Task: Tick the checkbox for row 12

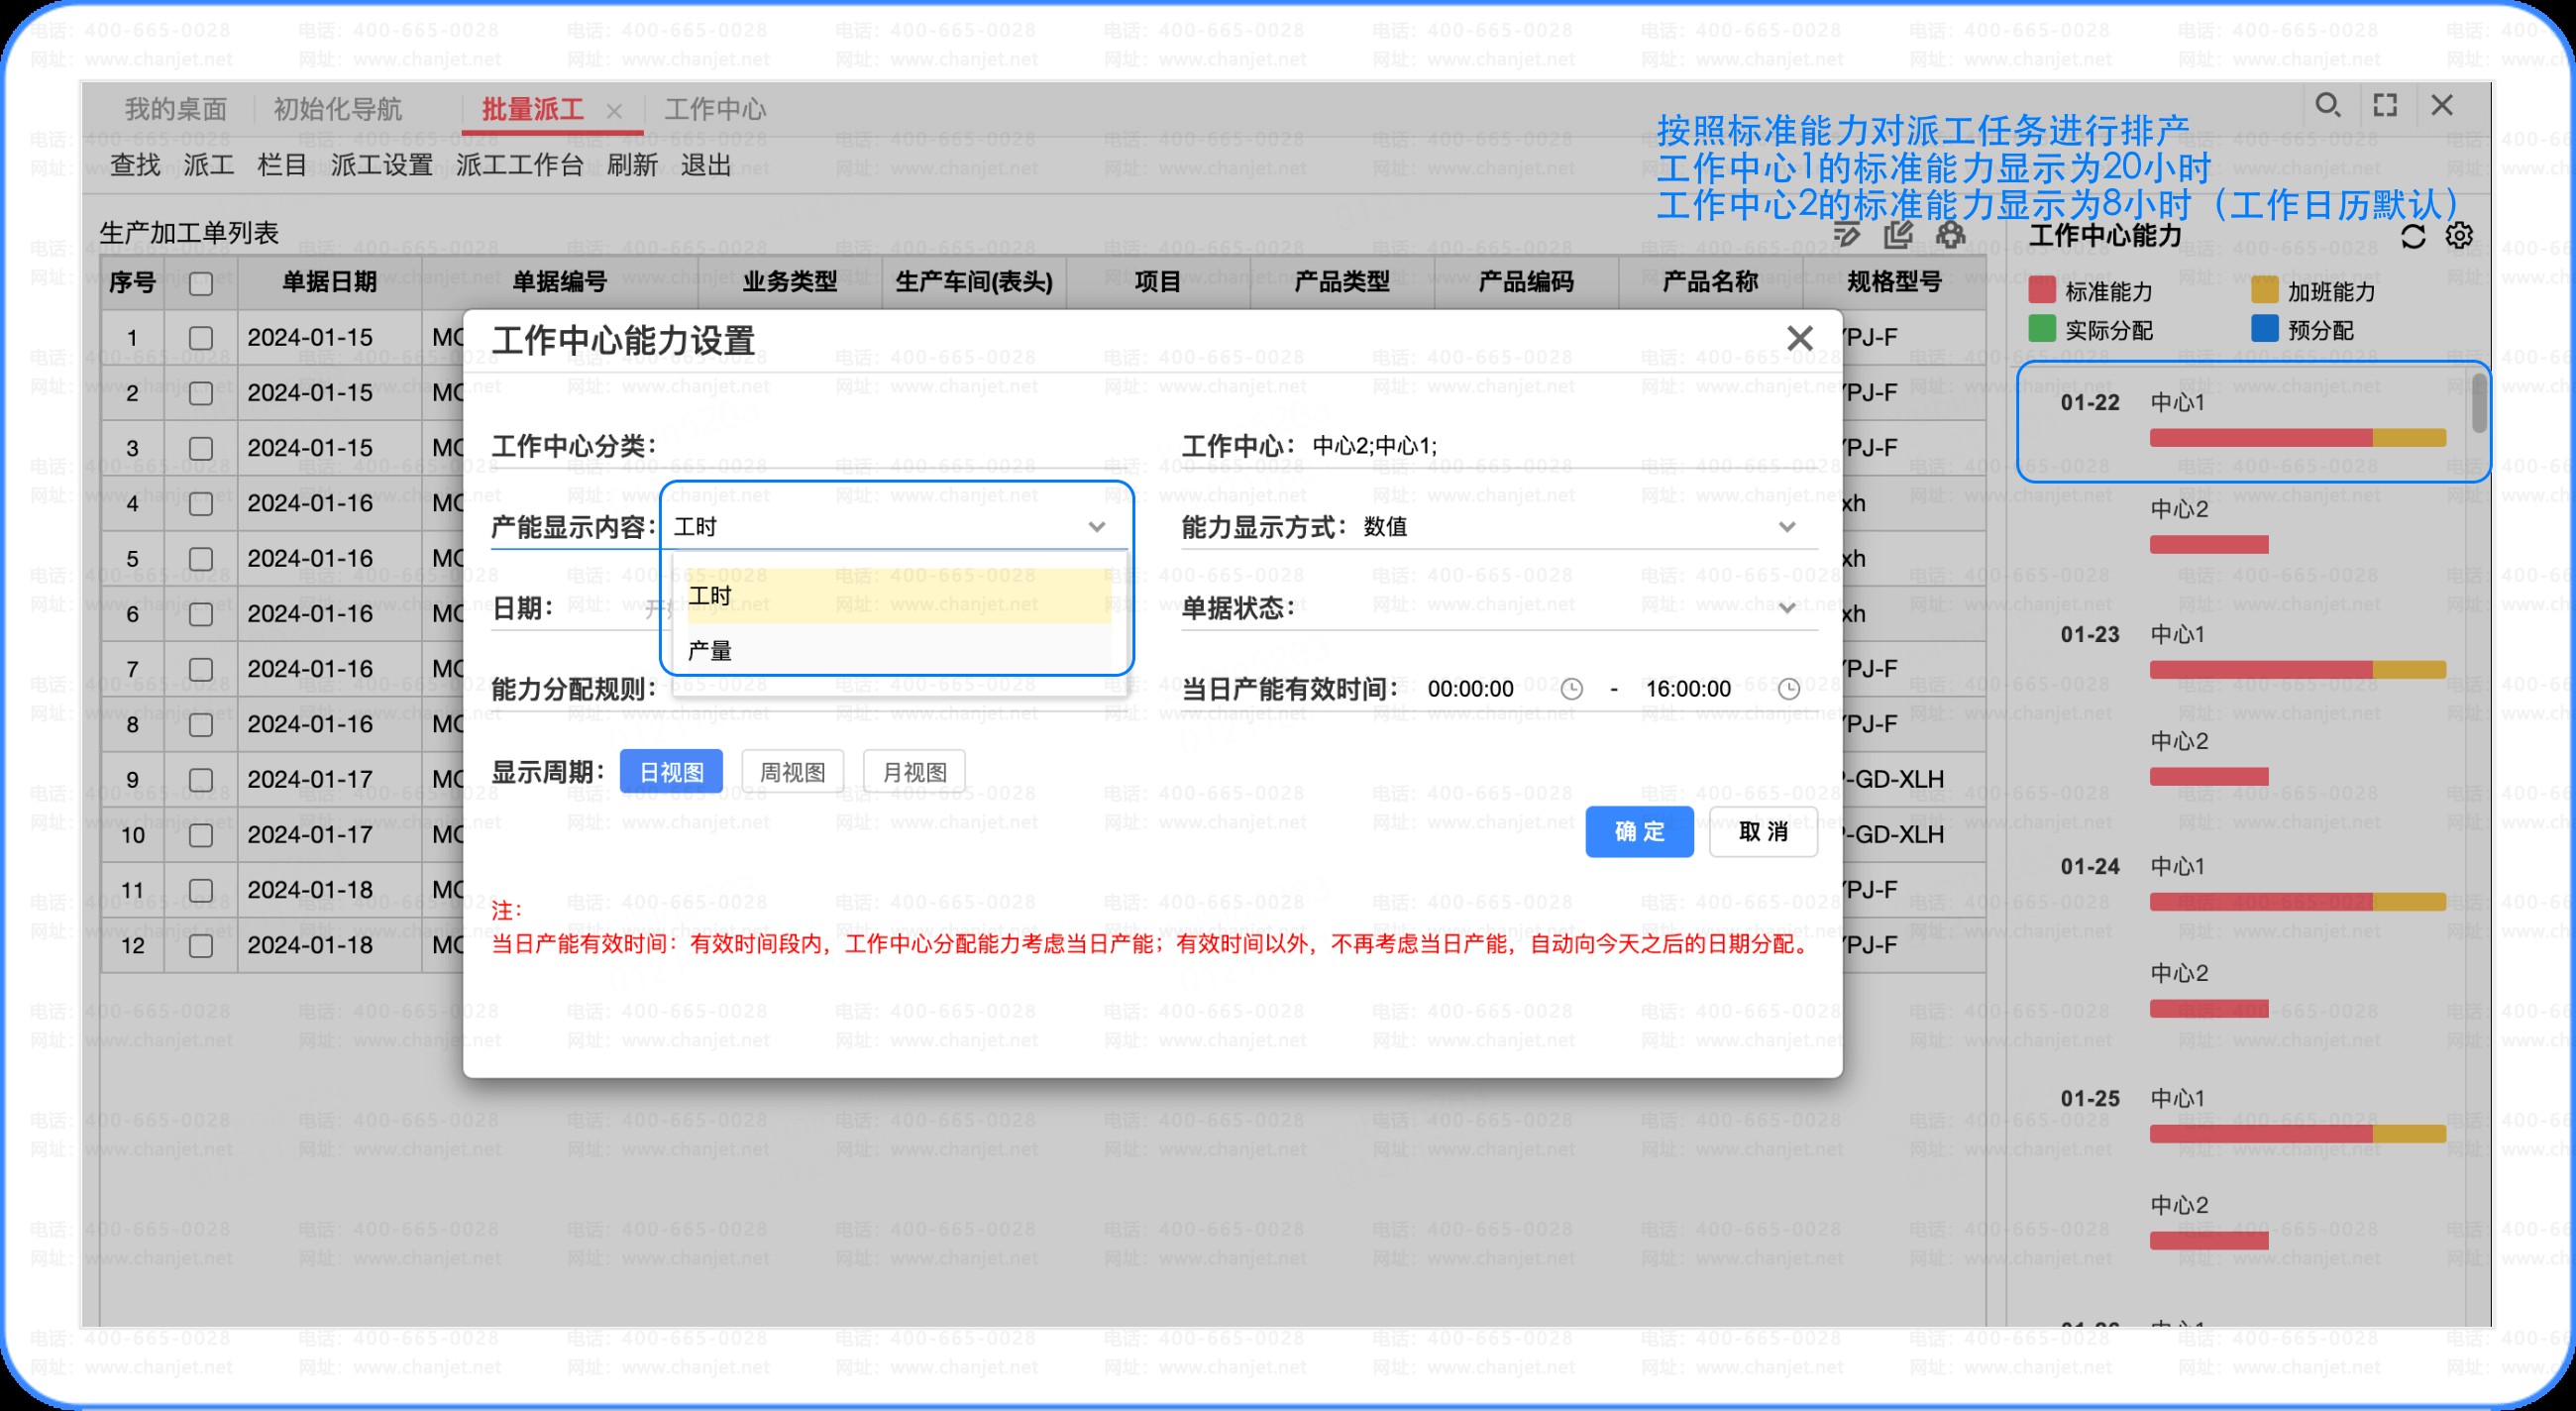Action: [201, 946]
